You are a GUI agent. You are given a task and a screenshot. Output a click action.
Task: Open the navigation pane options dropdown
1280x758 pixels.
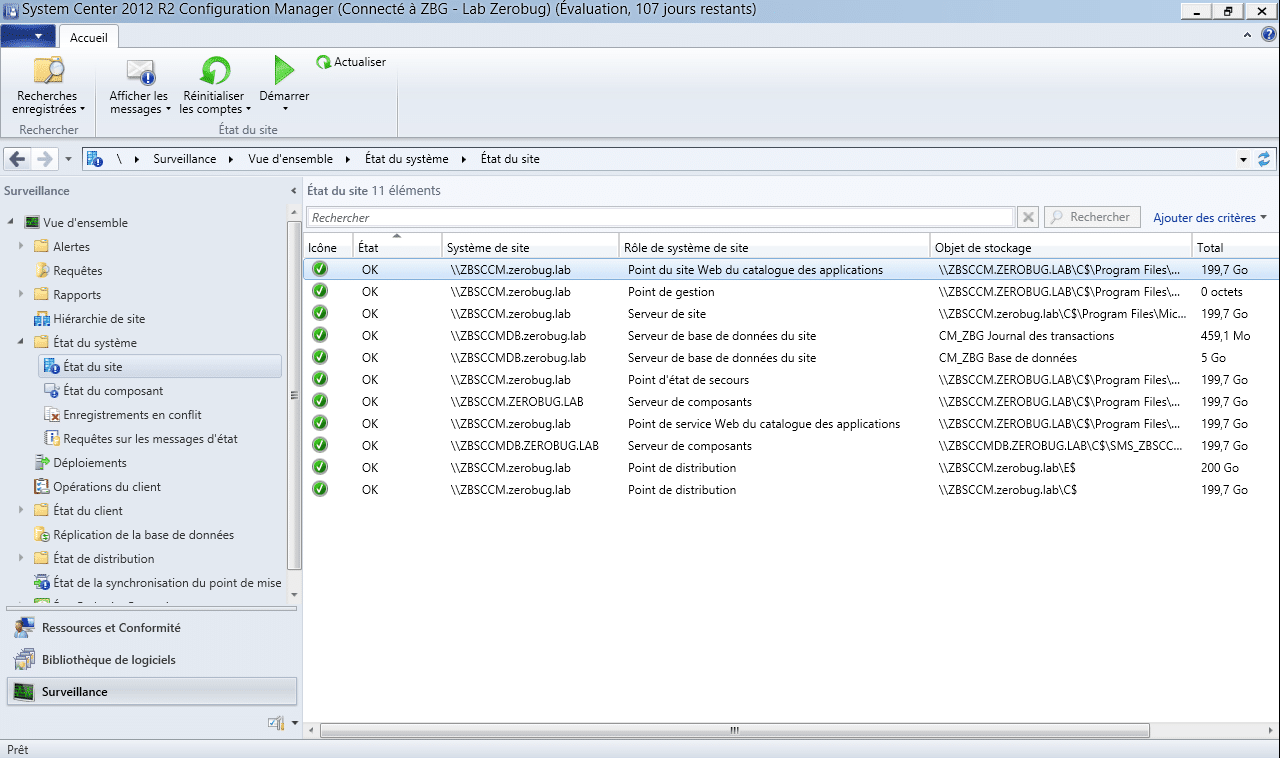click(x=294, y=723)
